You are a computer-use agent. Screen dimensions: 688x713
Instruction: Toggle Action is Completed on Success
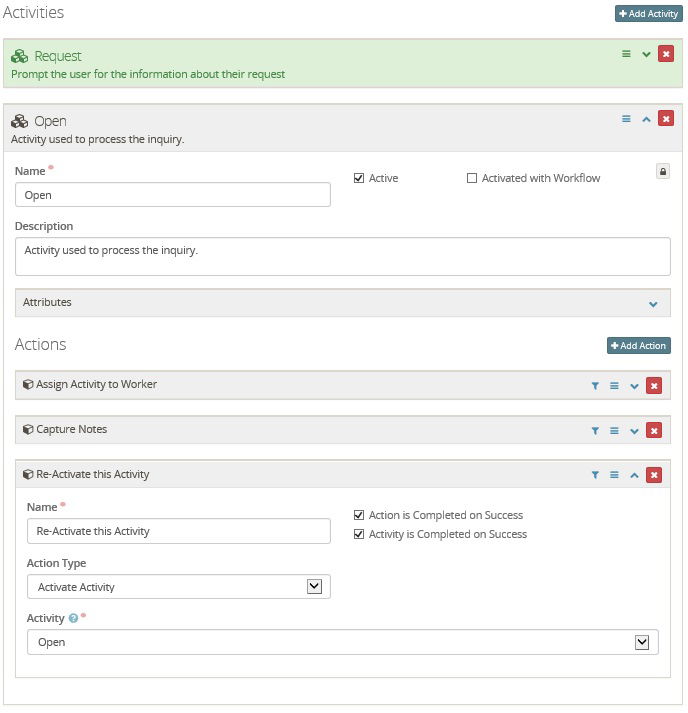click(359, 515)
